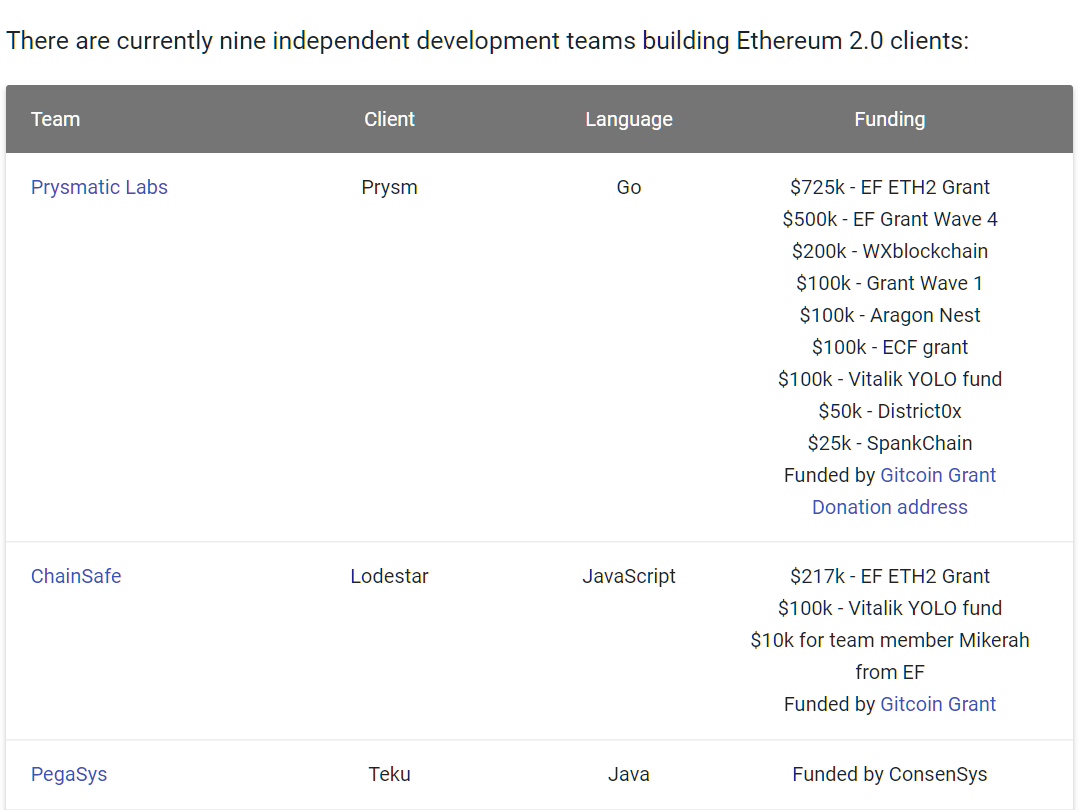This screenshot has width=1087, height=810.
Task: Click the Language column header
Action: coord(628,119)
